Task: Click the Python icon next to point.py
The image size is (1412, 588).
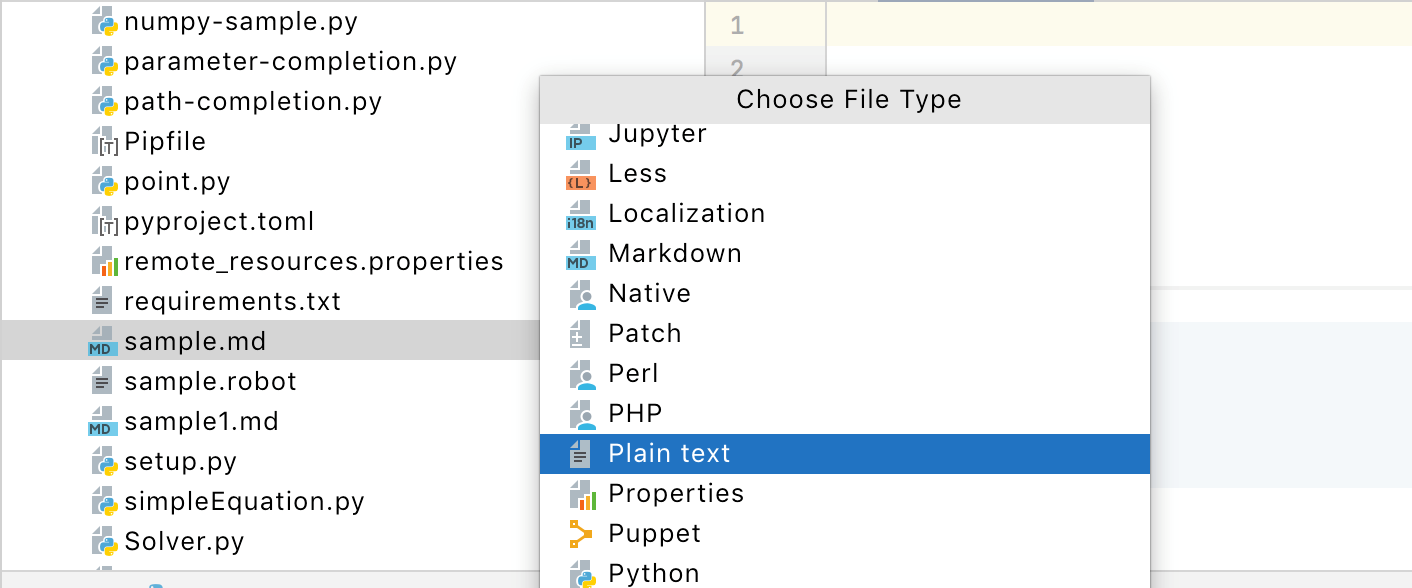Action: [x=103, y=181]
